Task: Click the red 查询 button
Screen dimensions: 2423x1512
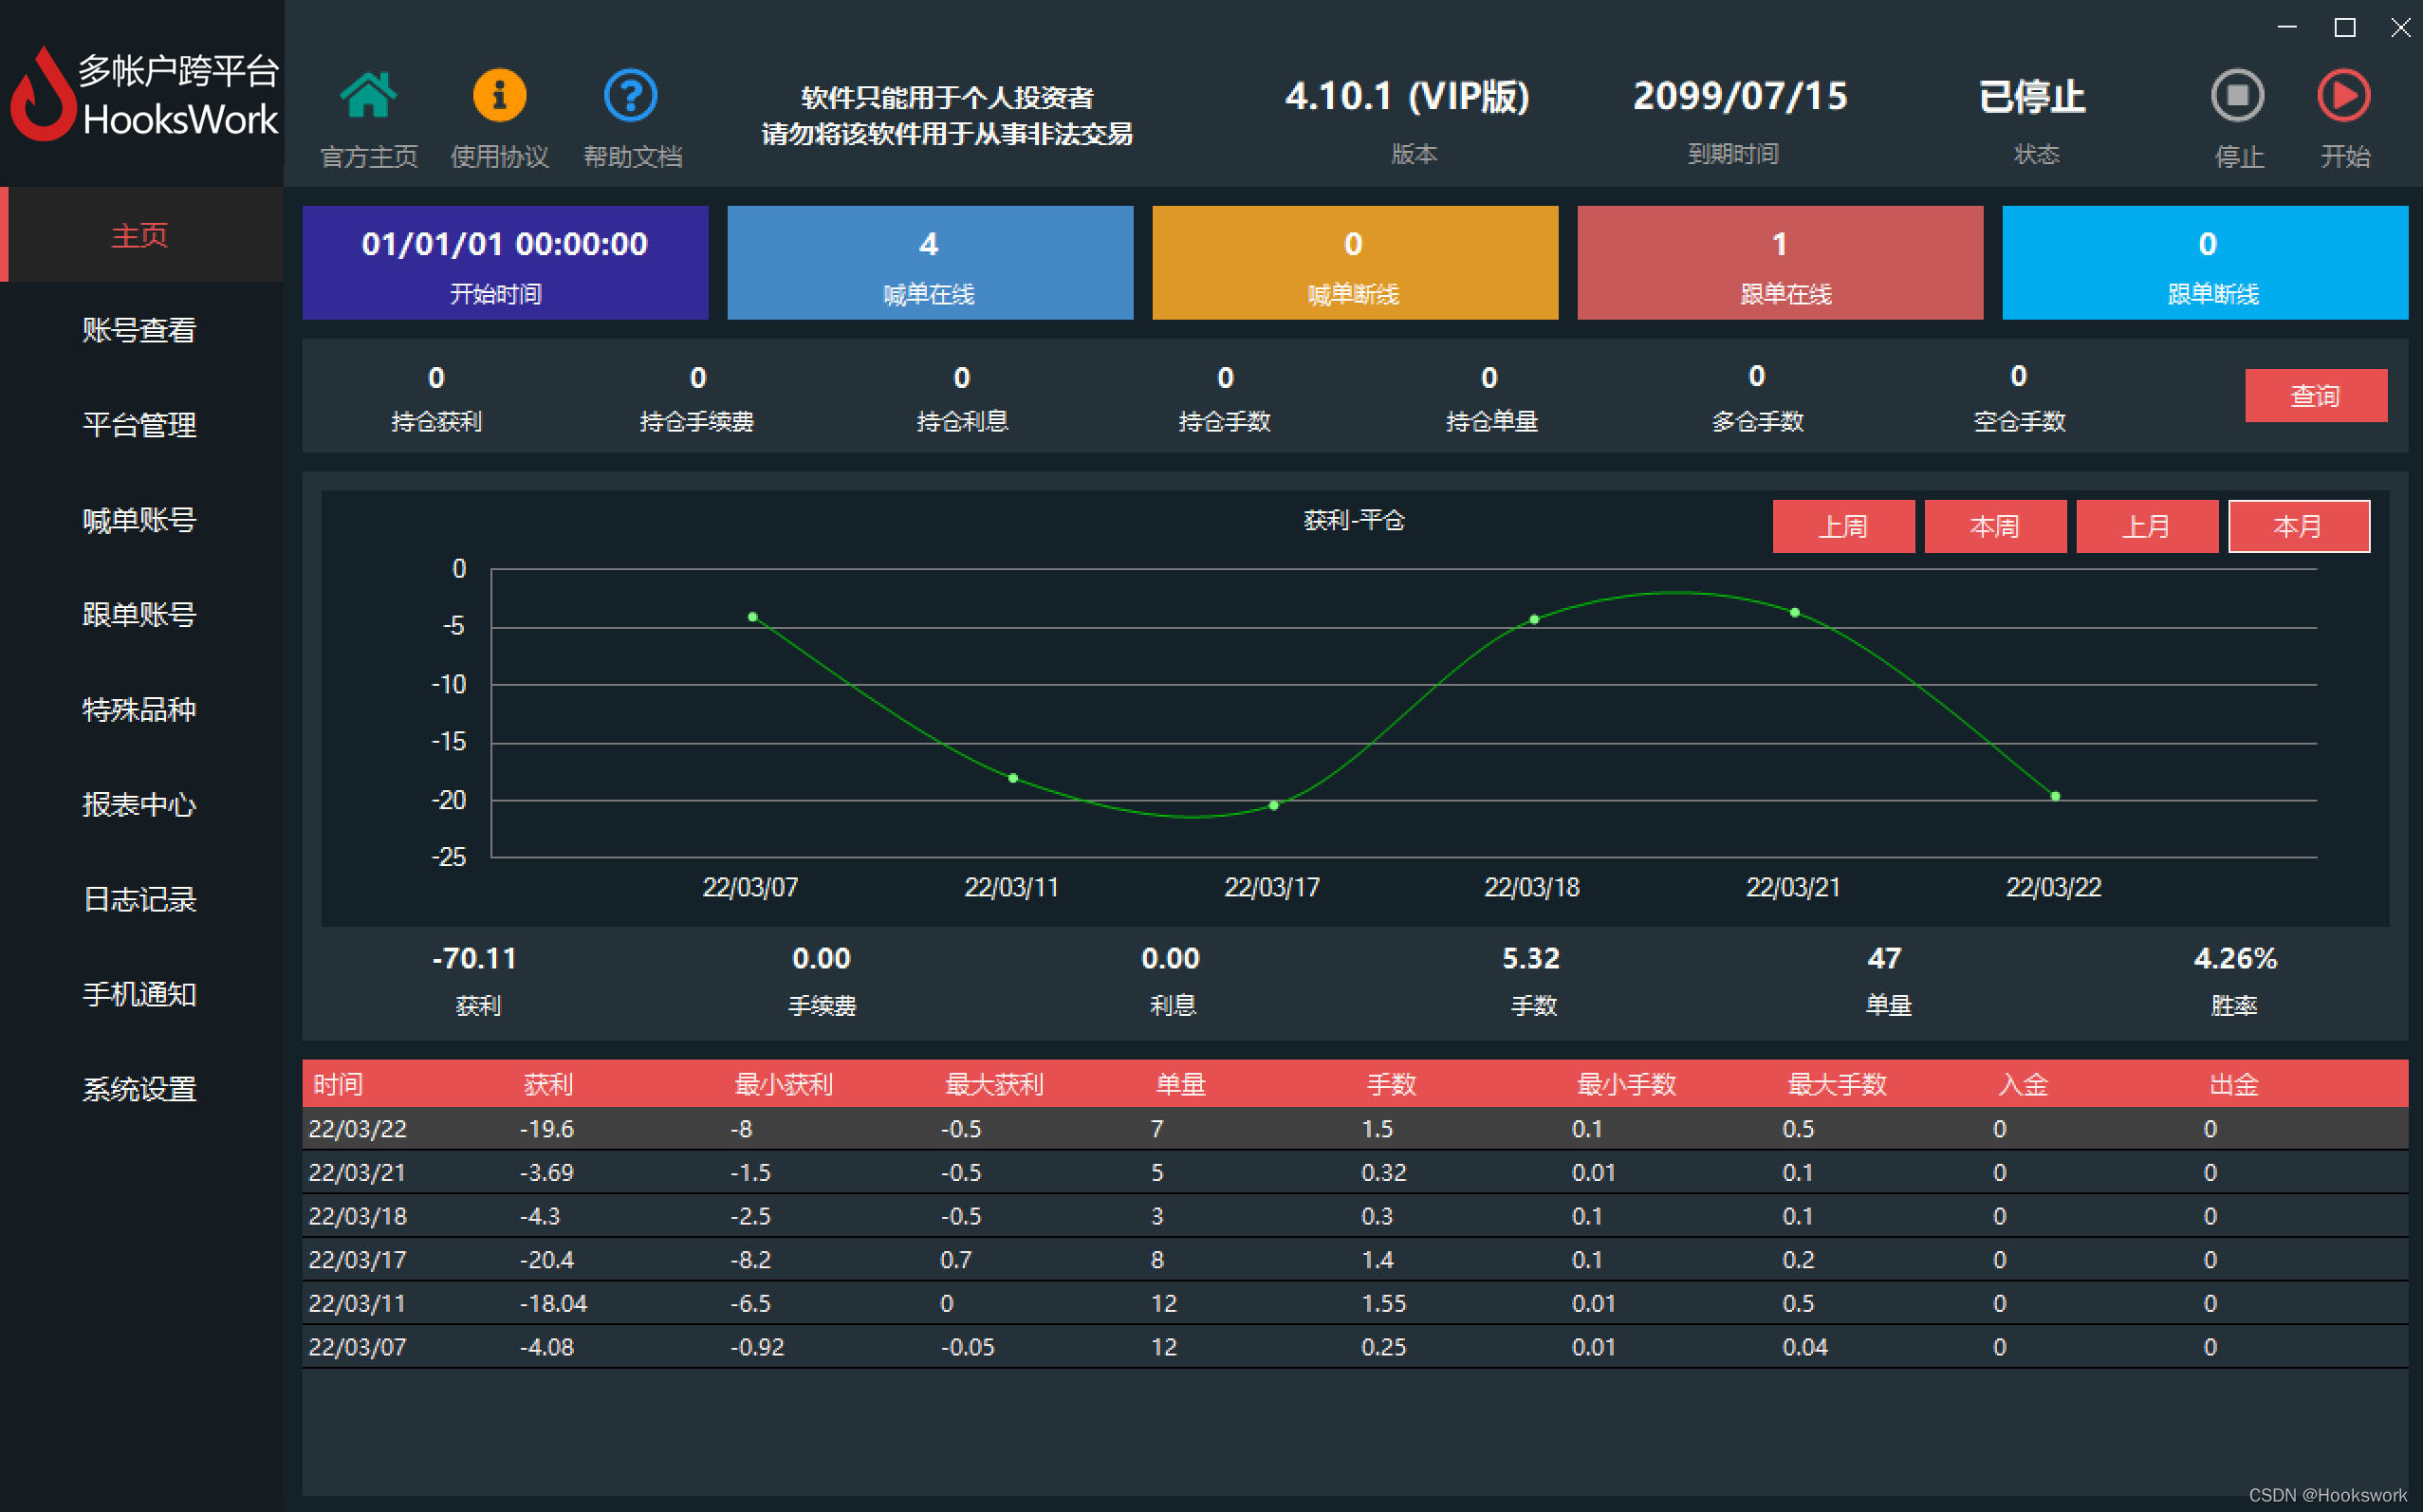Action: (x=2315, y=396)
